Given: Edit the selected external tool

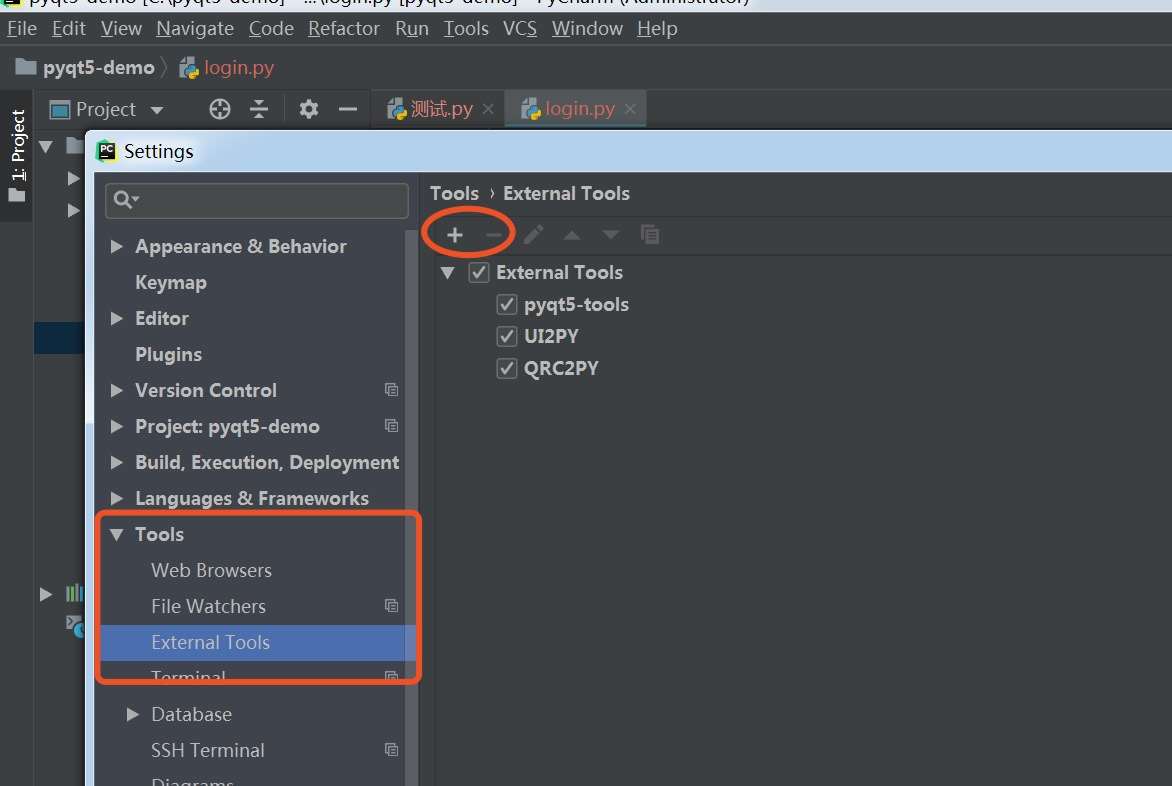Looking at the screenshot, I should [x=533, y=234].
